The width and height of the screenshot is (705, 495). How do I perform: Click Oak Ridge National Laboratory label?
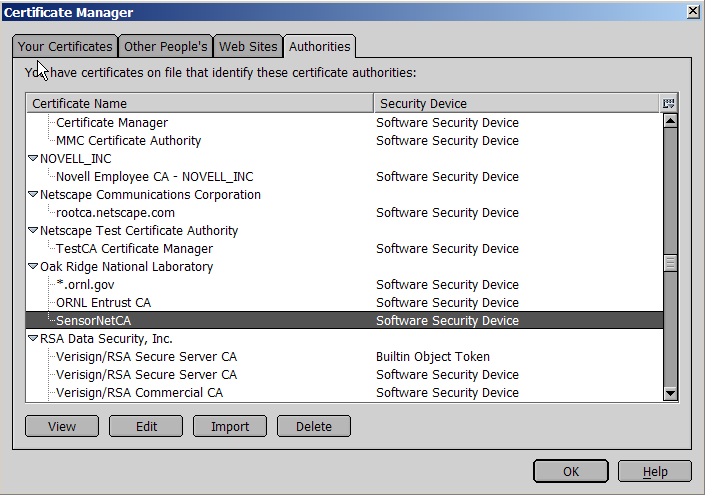coord(126,267)
